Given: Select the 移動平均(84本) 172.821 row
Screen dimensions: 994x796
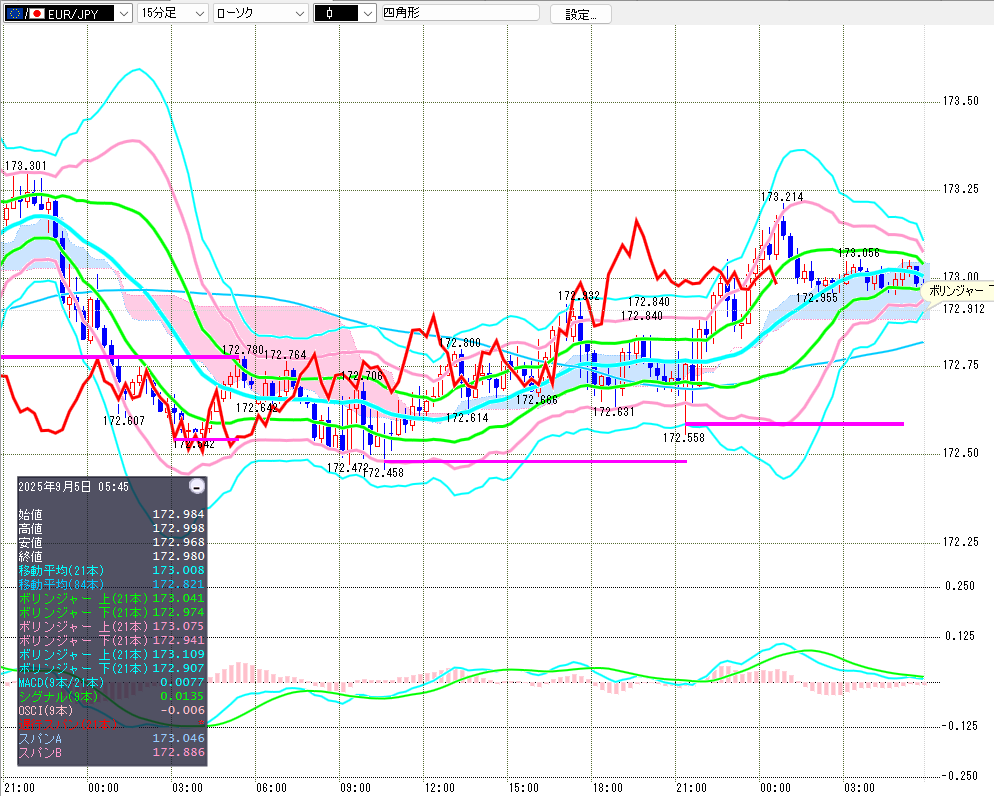Looking at the screenshot, I should (112, 584).
